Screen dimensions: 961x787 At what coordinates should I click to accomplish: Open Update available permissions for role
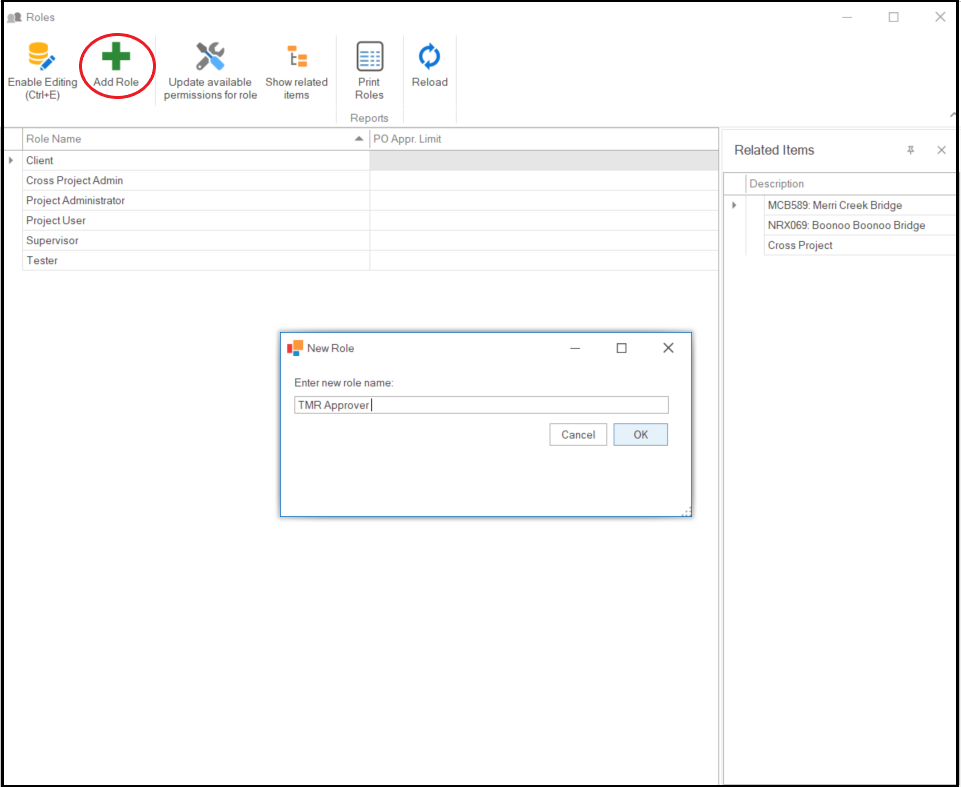(x=210, y=57)
